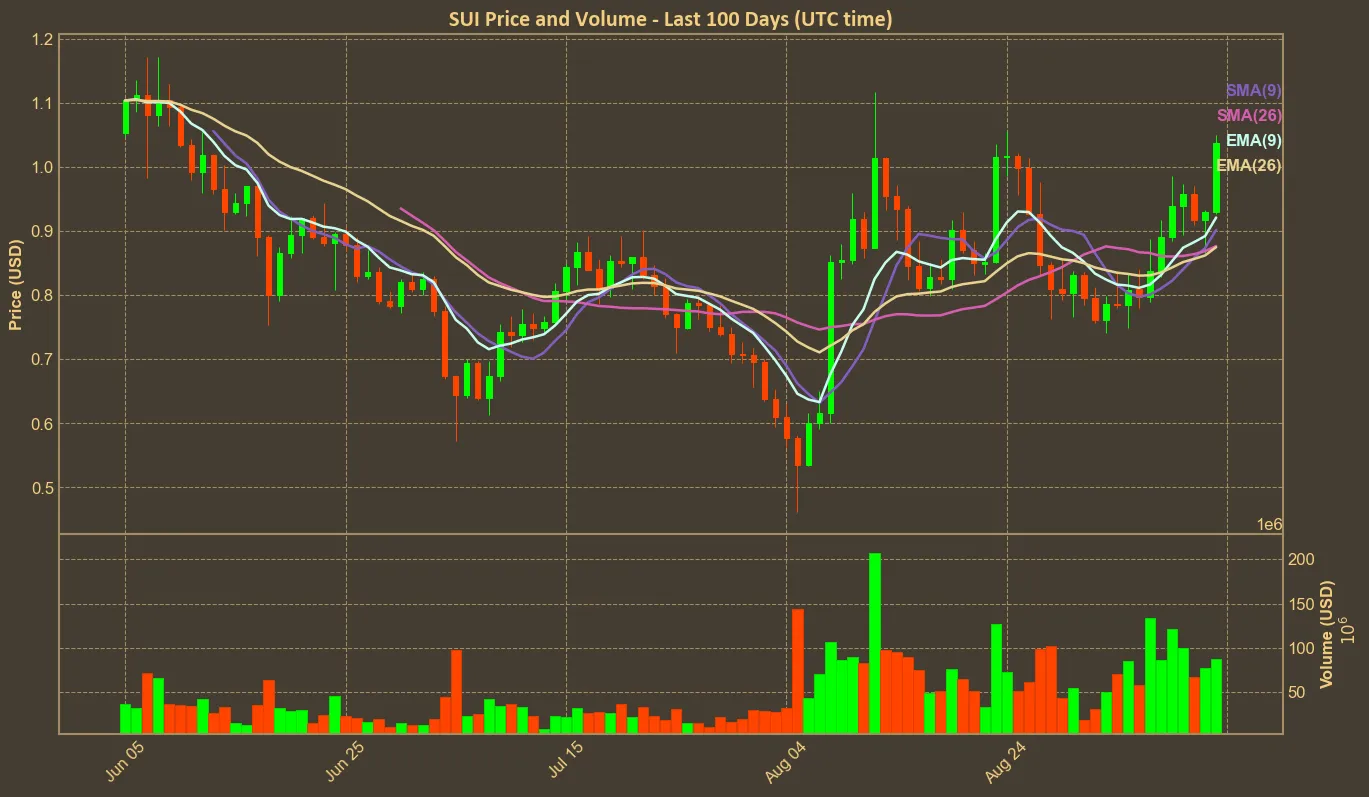This screenshot has width=1369, height=797.
Task: Select the SMA(9) legend label
Action: point(1253,91)
